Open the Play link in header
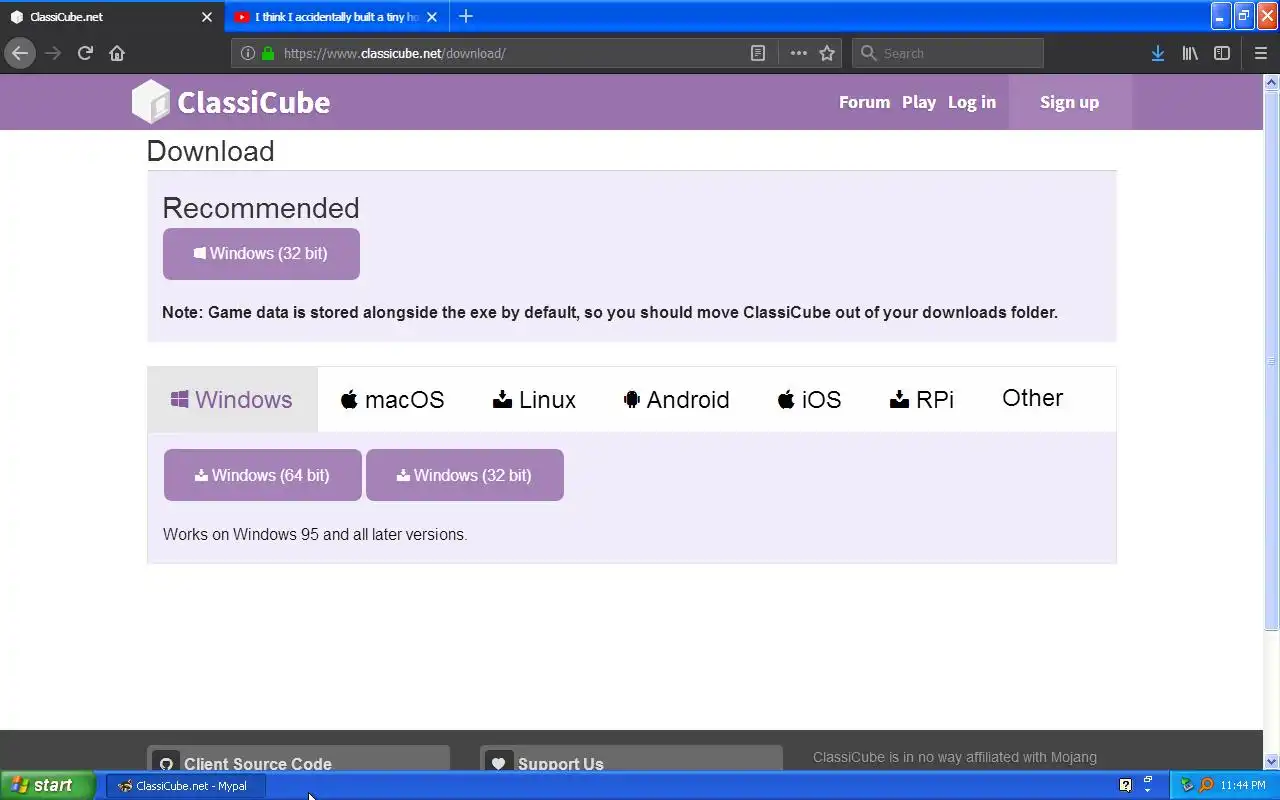This screenshot has width=1280, height=800. tap(919, 102)
